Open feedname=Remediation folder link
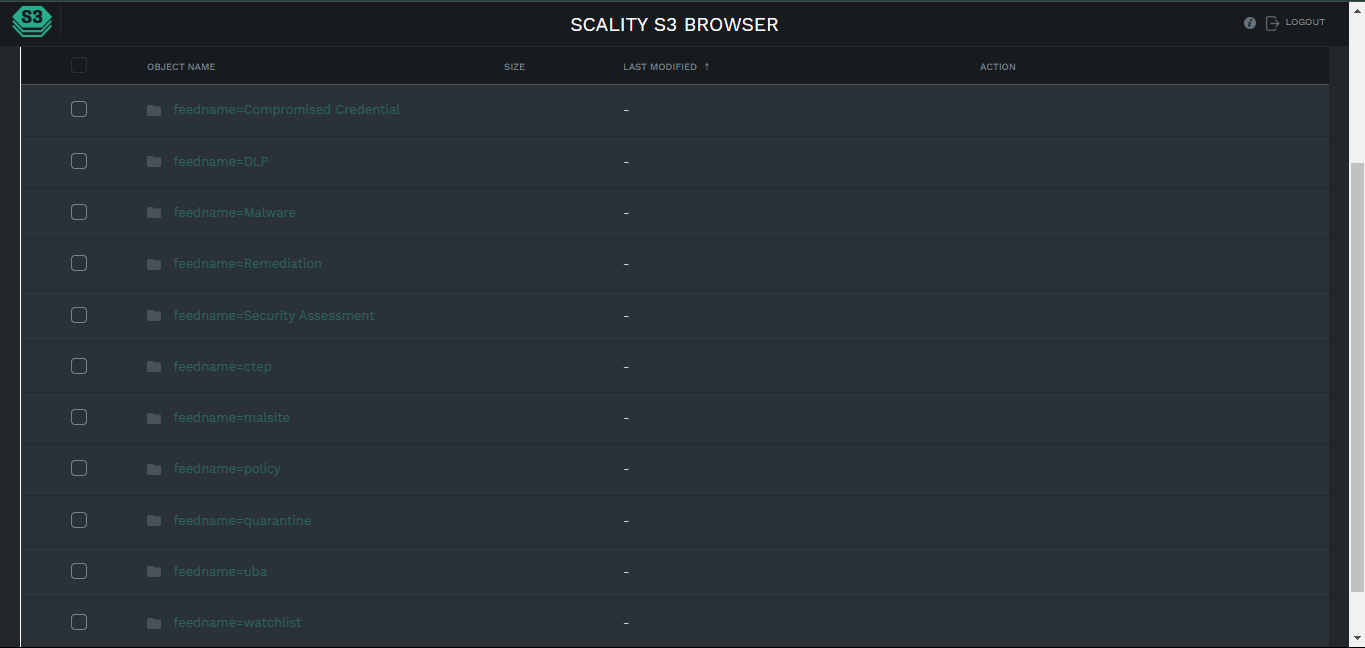This screenshot has width=1365, height=648. click(x=247, y=264)
